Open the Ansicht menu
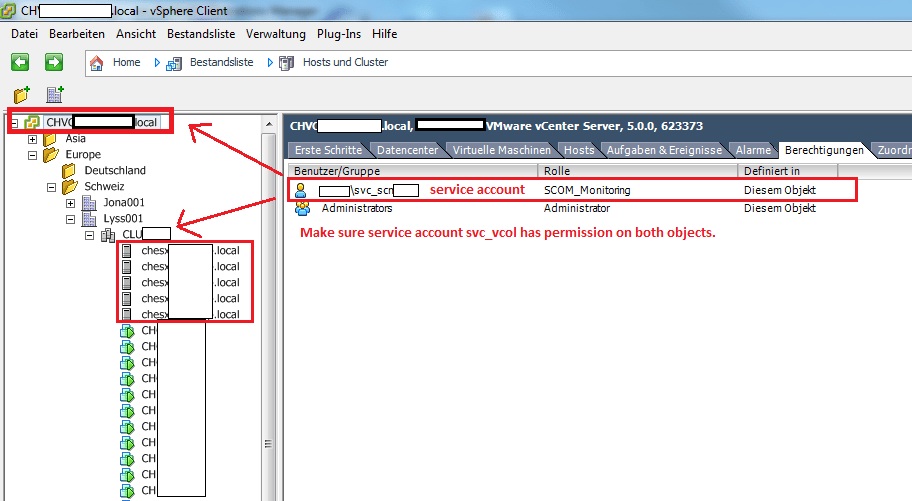The height and width of the screenshot is (501, 912). pos(136,34)
